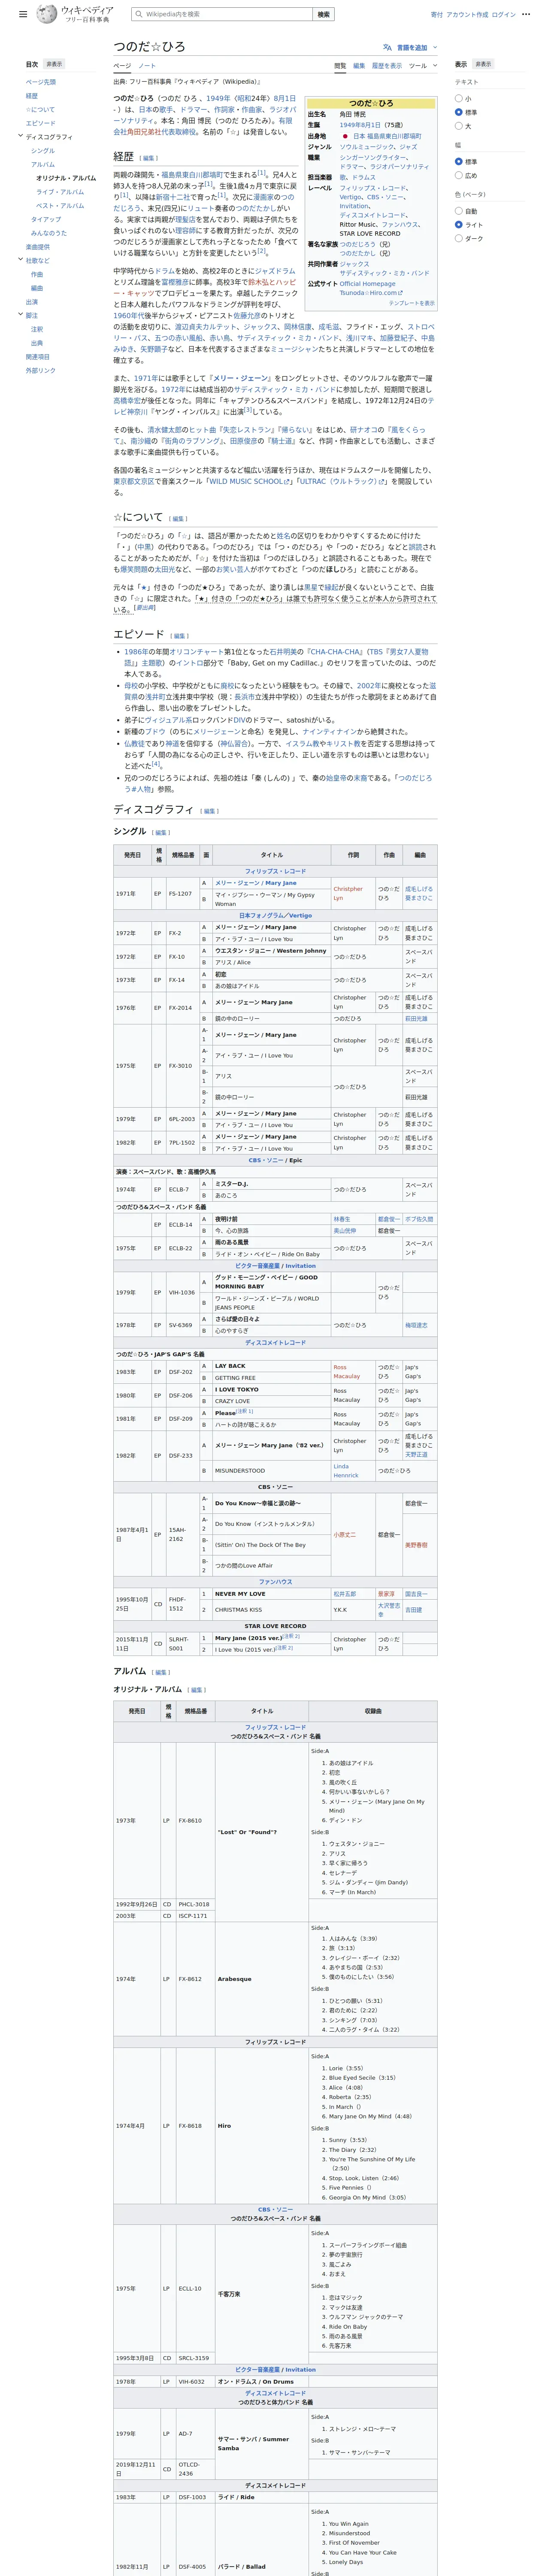This screenshot has height=2576, width=551.
Task: Switch to the ページ tab
Action: (121, 66)
